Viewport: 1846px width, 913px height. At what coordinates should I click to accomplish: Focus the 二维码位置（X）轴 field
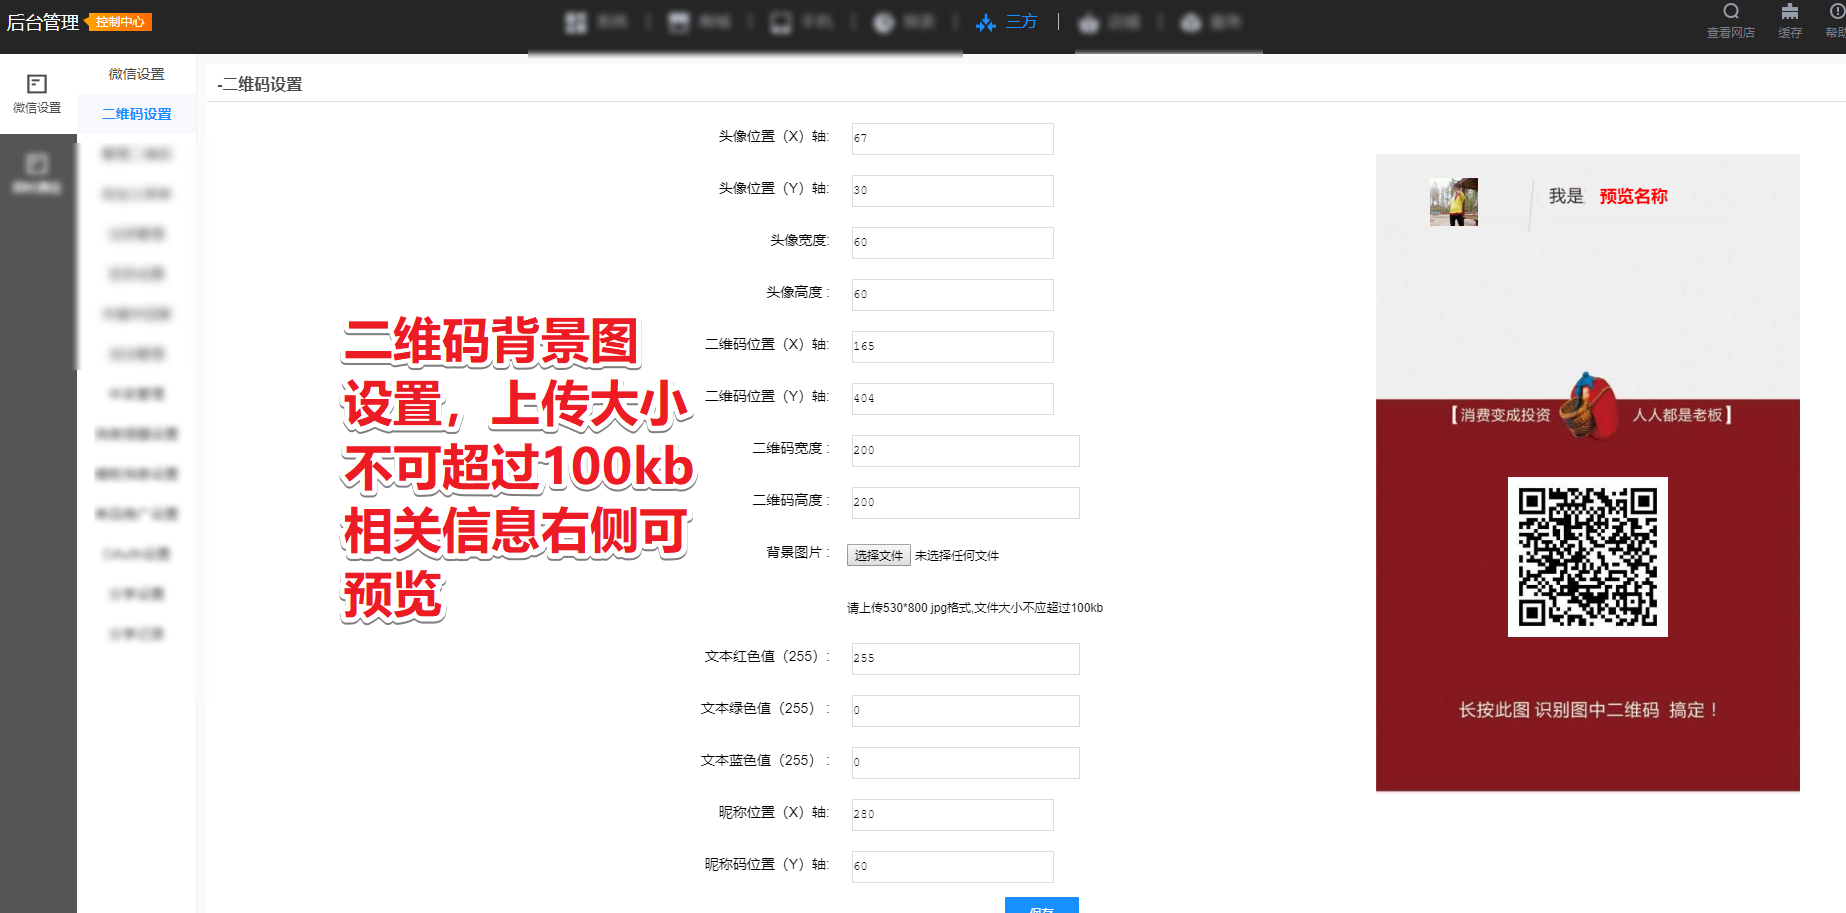pos(952,347)
